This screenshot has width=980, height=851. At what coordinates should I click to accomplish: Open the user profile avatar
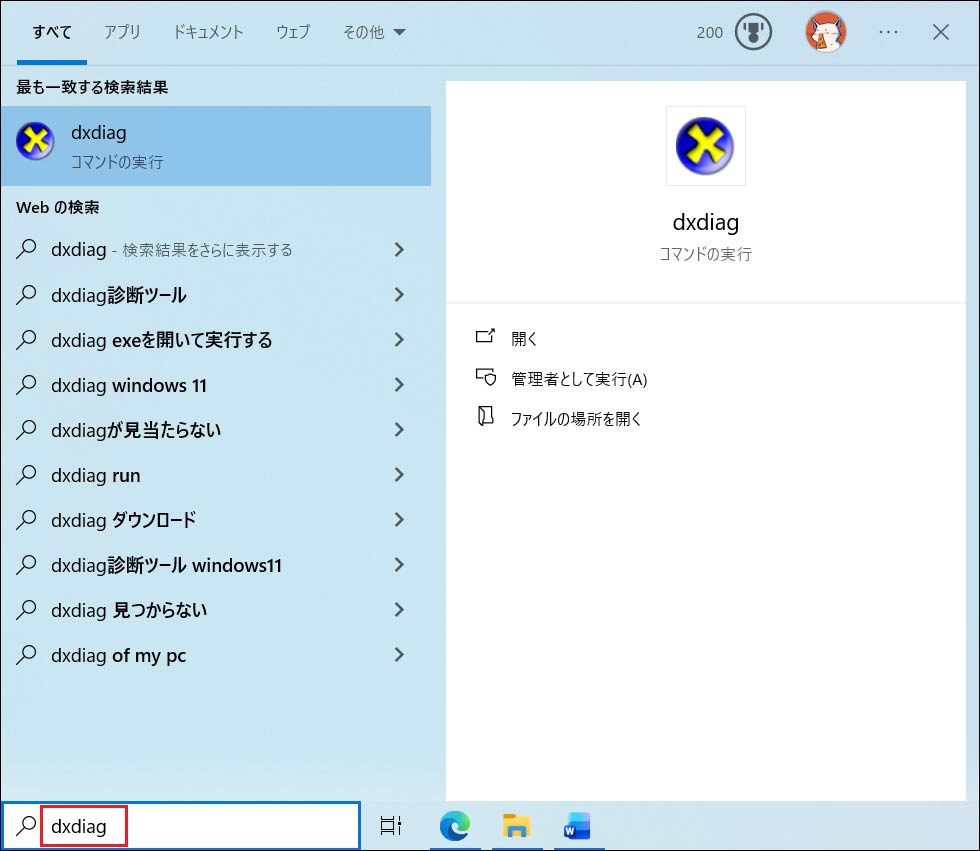826,31
